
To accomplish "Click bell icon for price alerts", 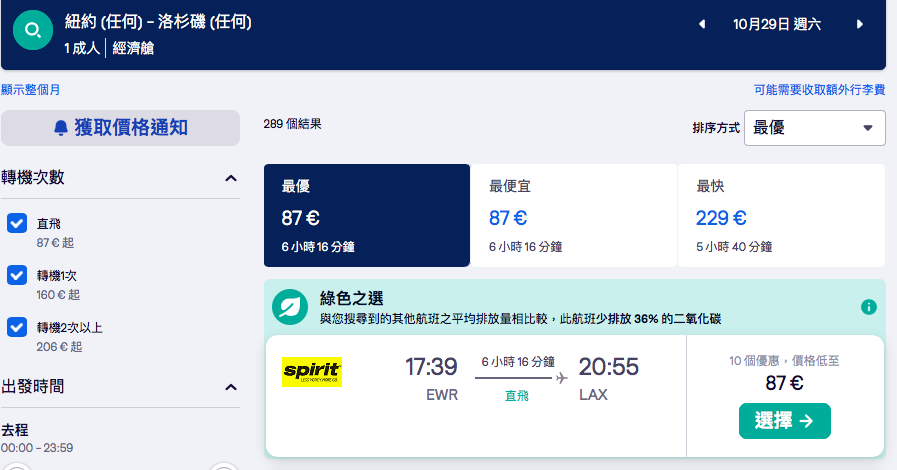I will coord(62,128).
